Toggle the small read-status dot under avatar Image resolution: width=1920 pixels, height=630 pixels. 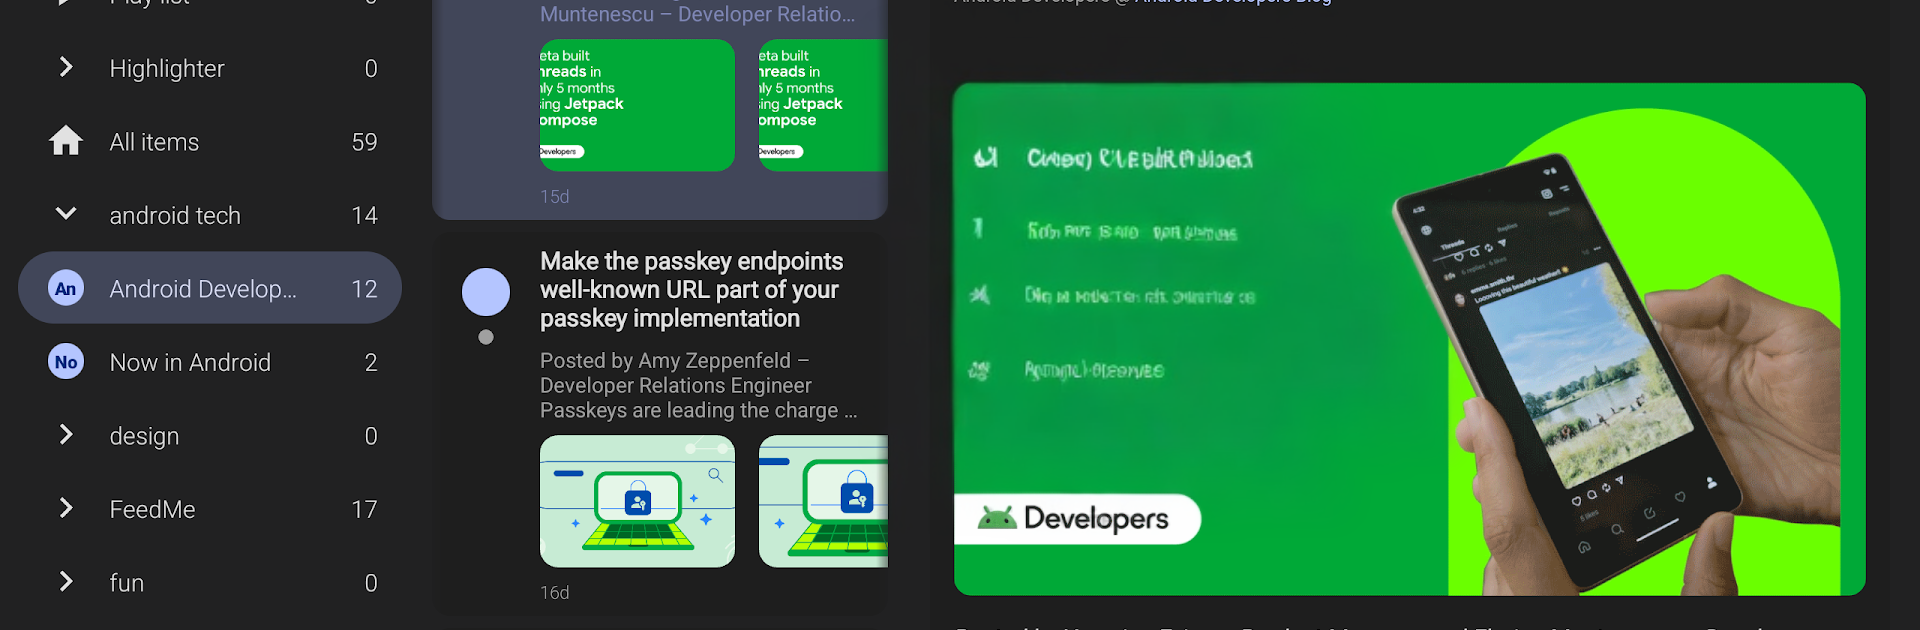click(x=486, y=337)
